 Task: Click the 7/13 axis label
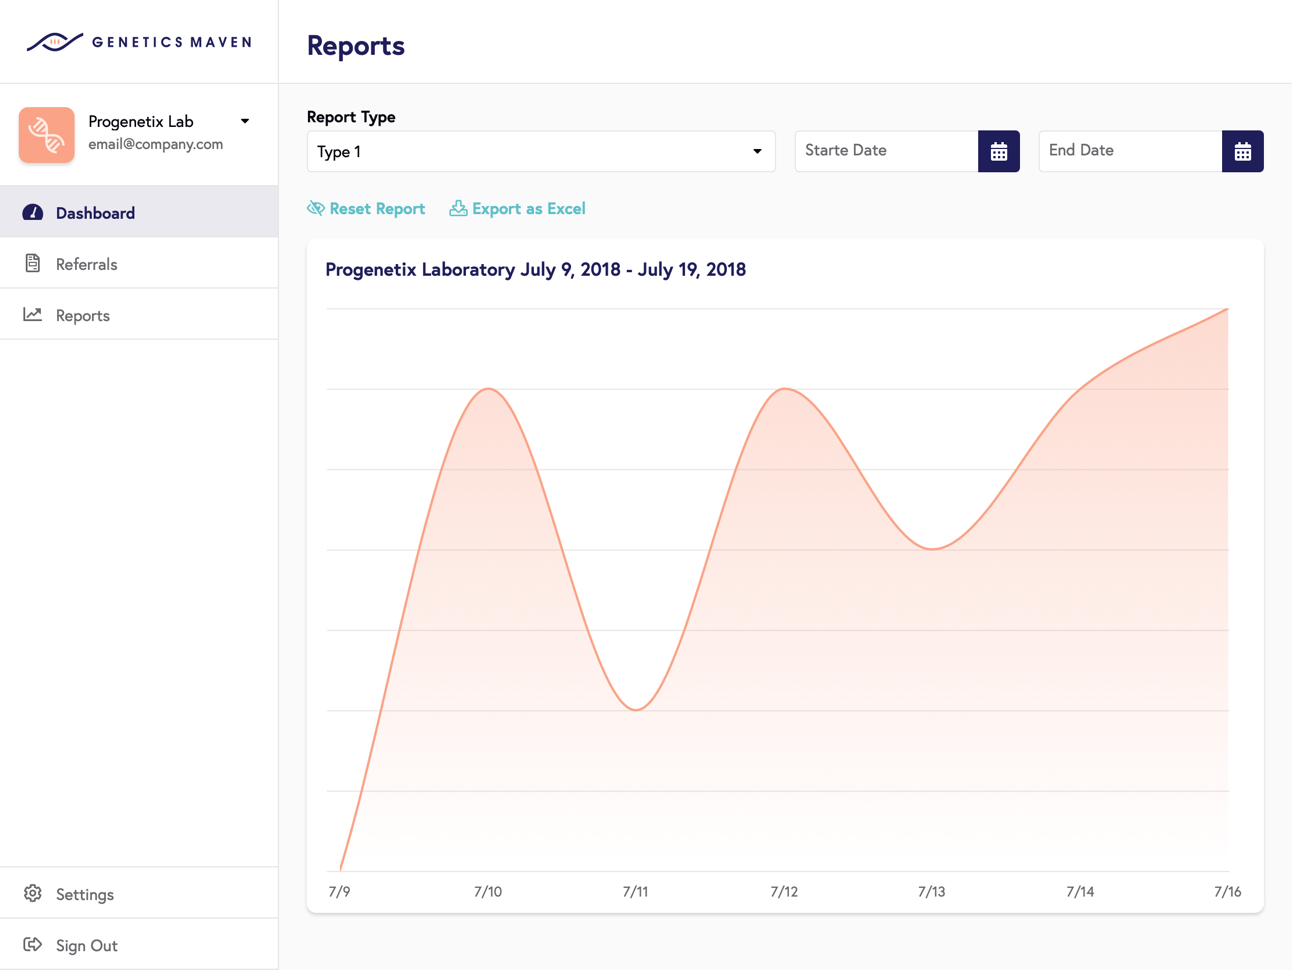[931, 891]
